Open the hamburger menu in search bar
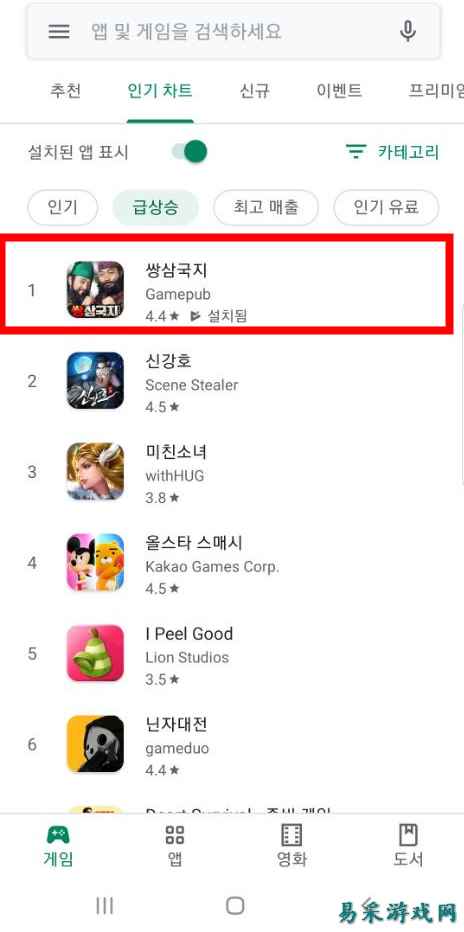Screen dimensions: 464x932 pos(59,31)
